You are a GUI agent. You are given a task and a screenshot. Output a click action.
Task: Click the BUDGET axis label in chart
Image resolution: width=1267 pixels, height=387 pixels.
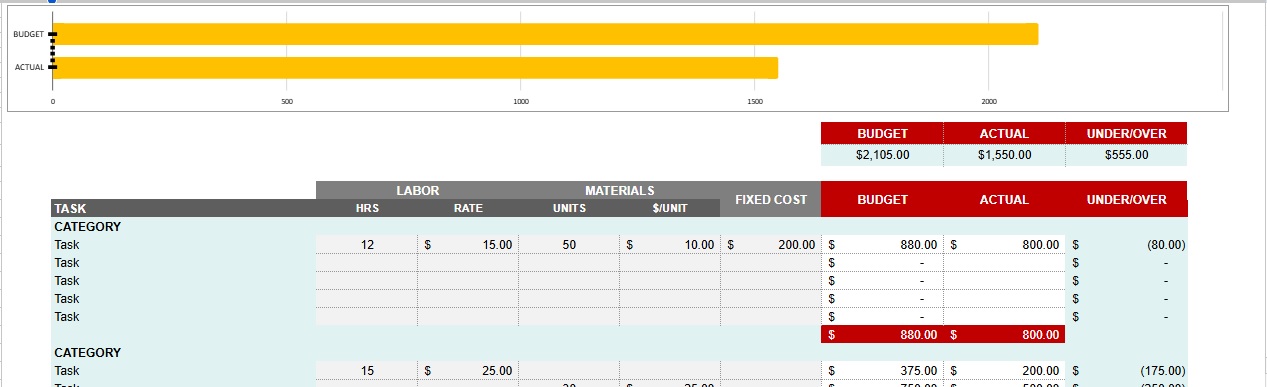[x=28, y=34]
